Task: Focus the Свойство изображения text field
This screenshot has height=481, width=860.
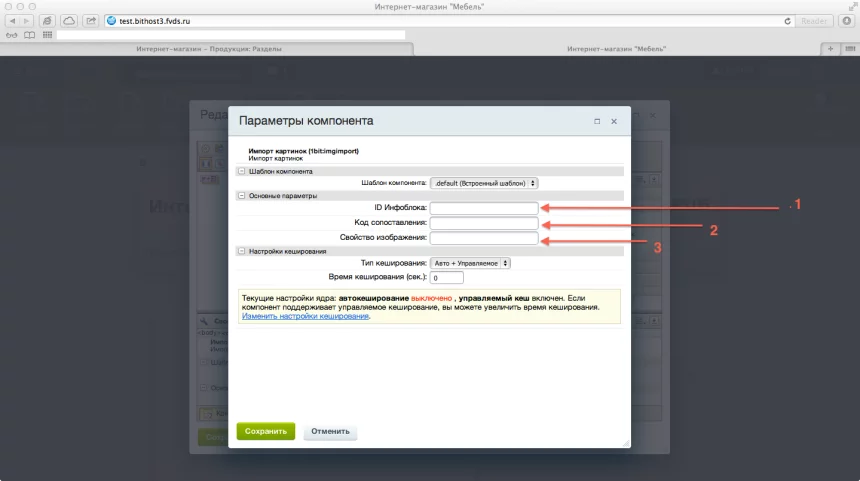Action: [484, 238]
